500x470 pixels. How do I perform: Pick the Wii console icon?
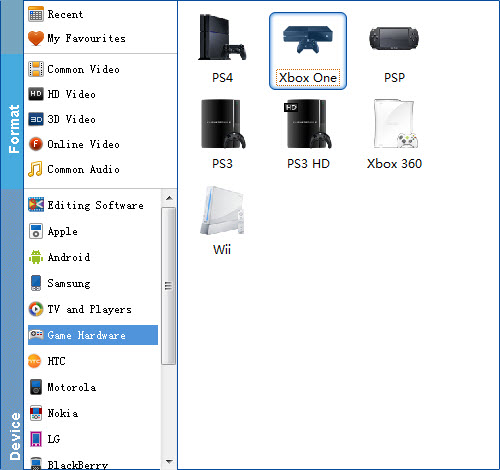tap(222, 210)
